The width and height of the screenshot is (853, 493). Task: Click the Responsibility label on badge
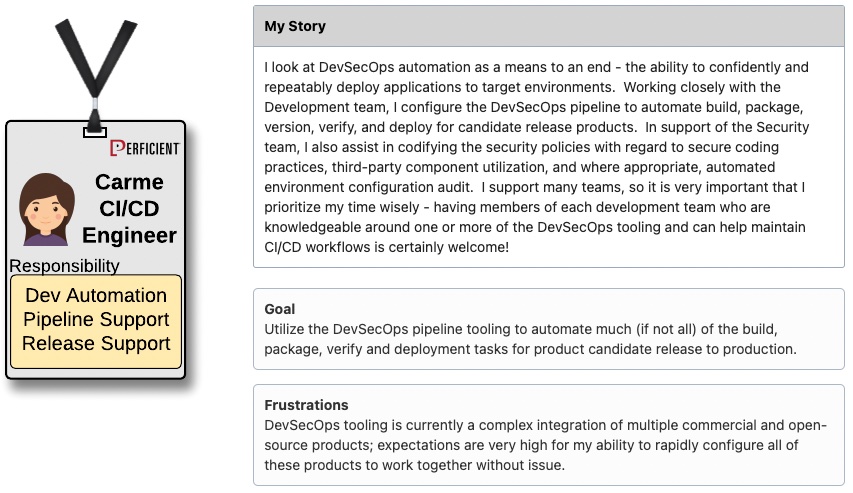[x=64, y=266]
